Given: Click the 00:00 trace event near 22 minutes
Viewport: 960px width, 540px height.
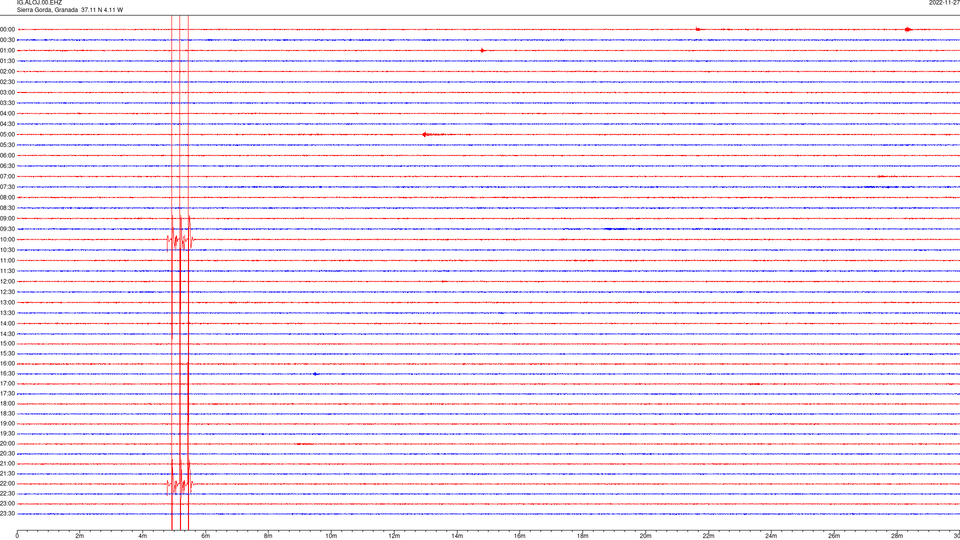Looking at the screenshot, I should click(x=698, y=29).
